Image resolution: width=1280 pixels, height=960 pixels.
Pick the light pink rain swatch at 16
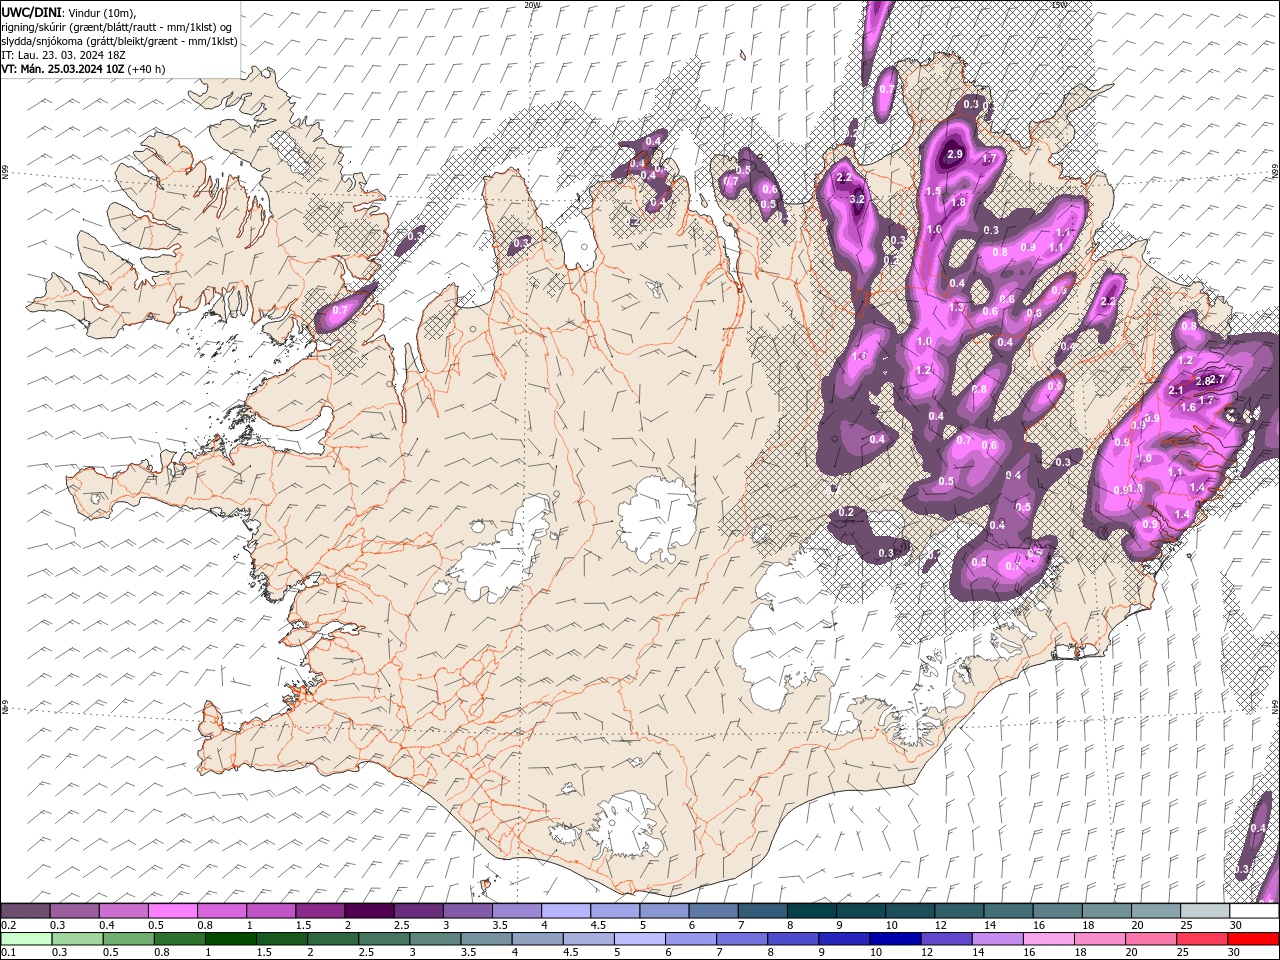[1049, 939]
